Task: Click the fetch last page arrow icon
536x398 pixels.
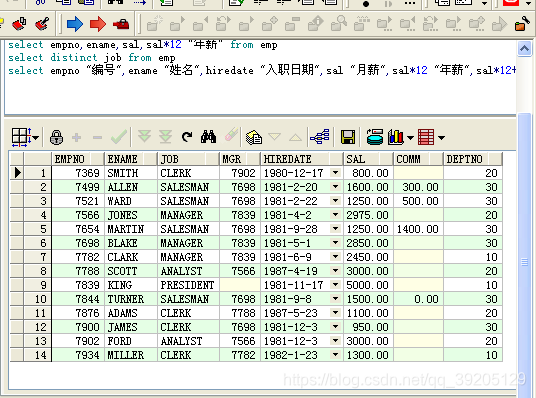Action: [165, 137]
